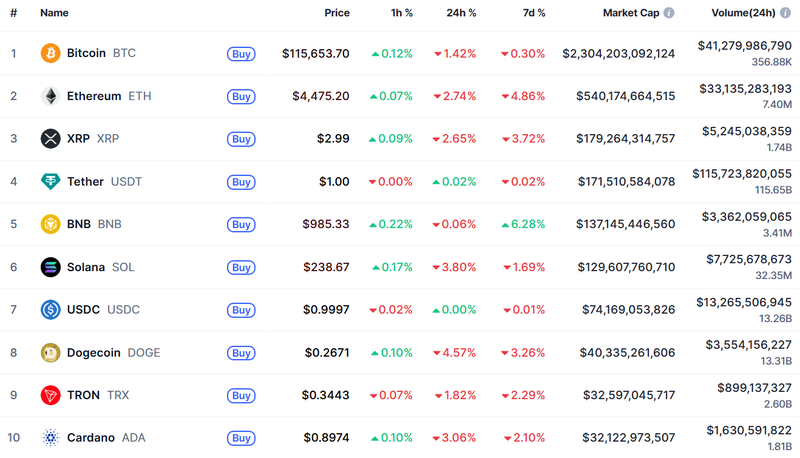The image size is (800, 458).
Task: Click the Solana logo icon
Action: point(50,267)
